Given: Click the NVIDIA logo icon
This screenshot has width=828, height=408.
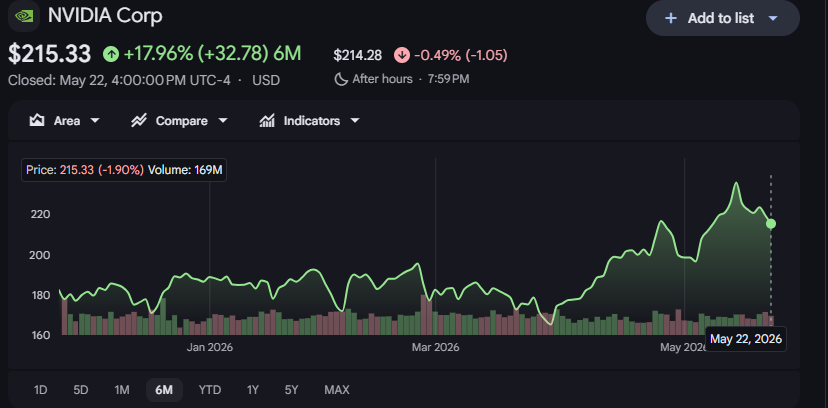Looking at the screenshot, I should pyautogui.click(x=24, y=16).
